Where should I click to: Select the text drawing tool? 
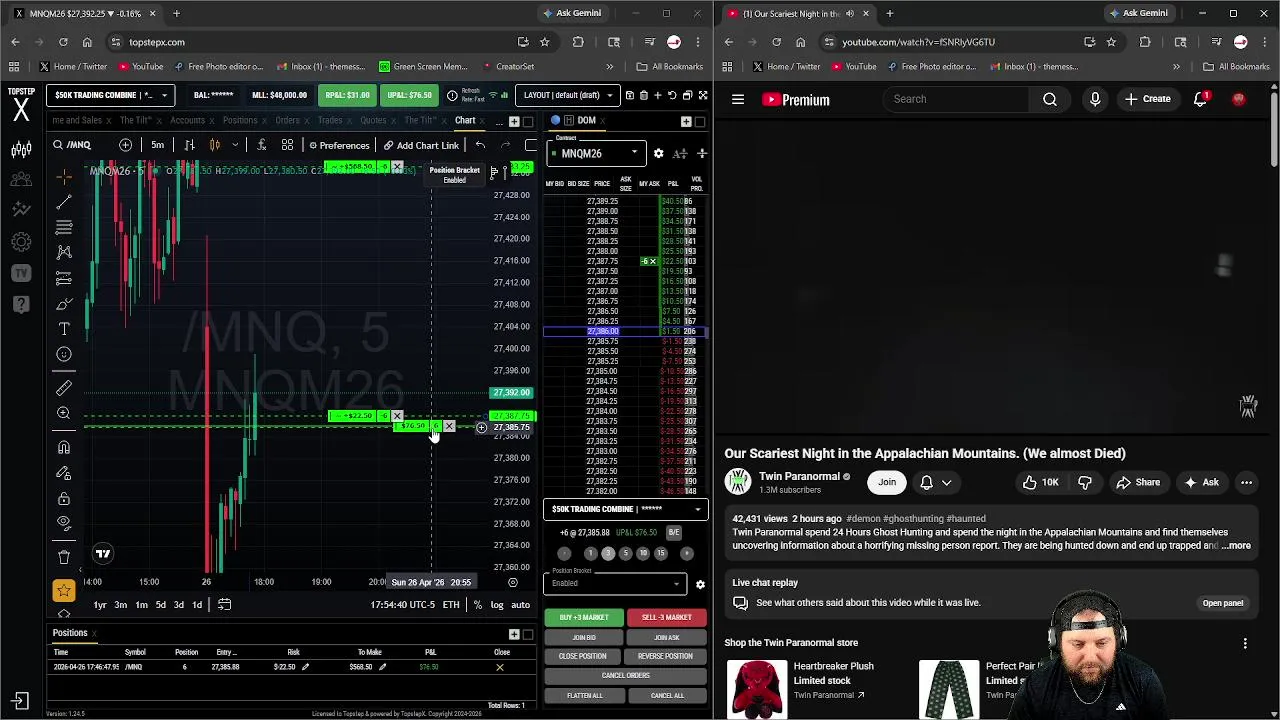coord(64,328)
